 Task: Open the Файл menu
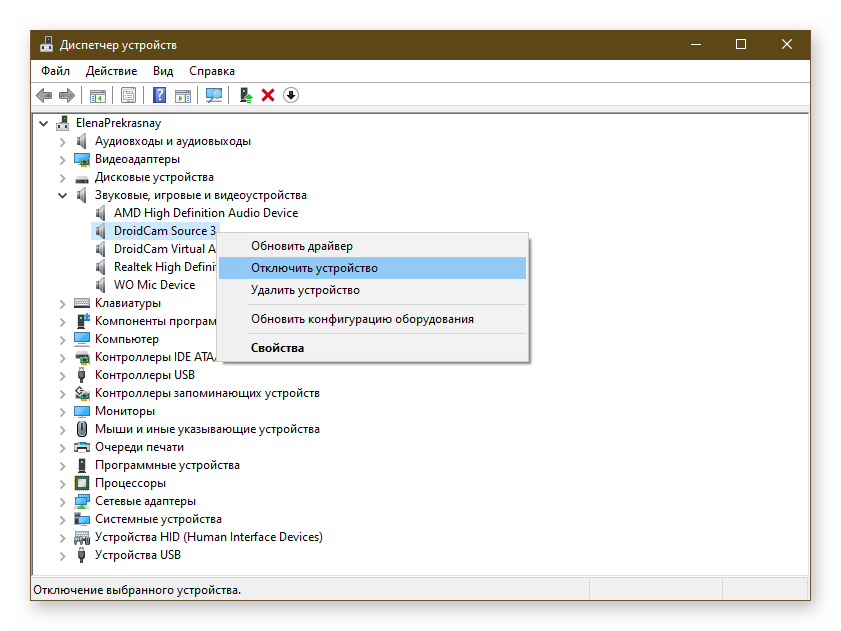(55, 71)
